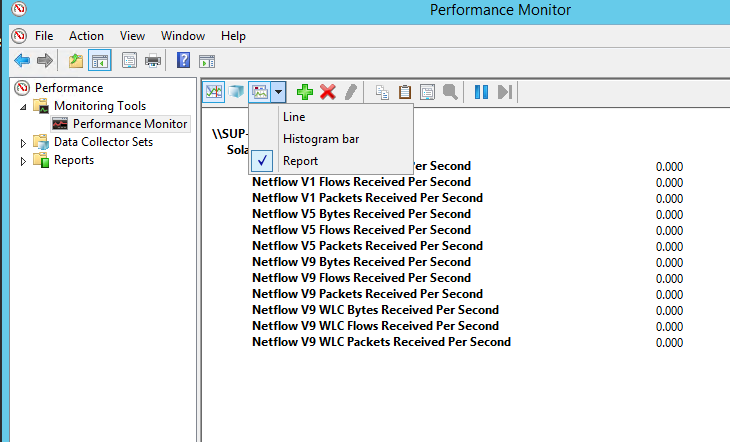Delete selected counter with red X icon
This screenshot has height=442, width=730.
pos(328,92)
